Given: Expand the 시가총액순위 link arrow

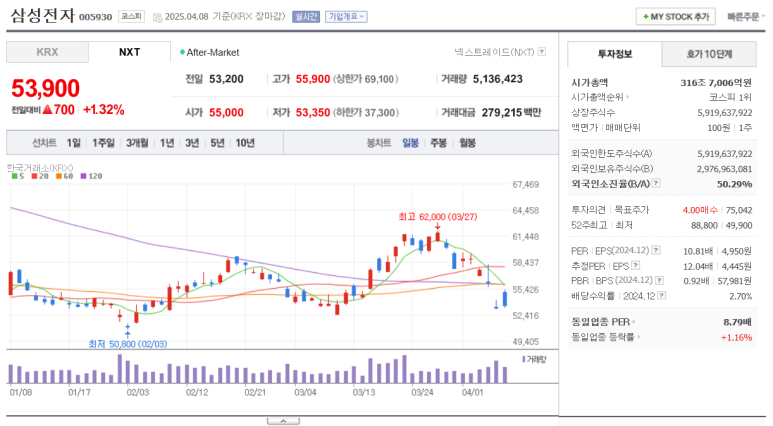Looking at the screenshot, I should tap(627, 97).
